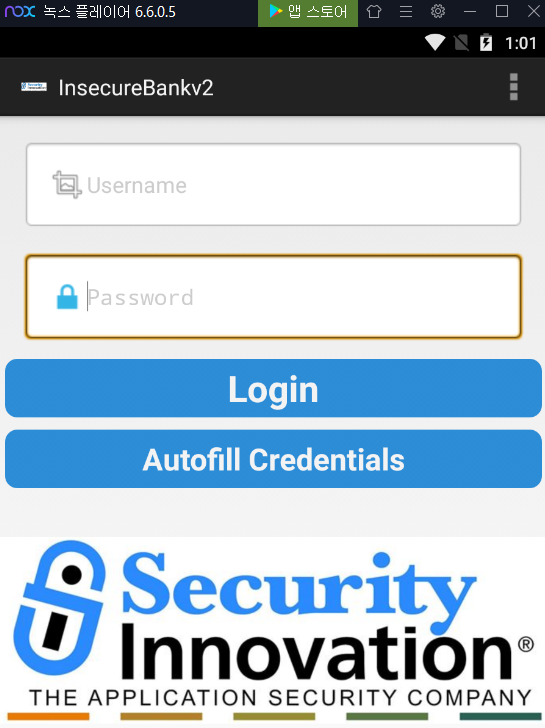The image size is (545, 728).
Task: Open Nox theme settings via the shirt icon
Action: (374, 11)
